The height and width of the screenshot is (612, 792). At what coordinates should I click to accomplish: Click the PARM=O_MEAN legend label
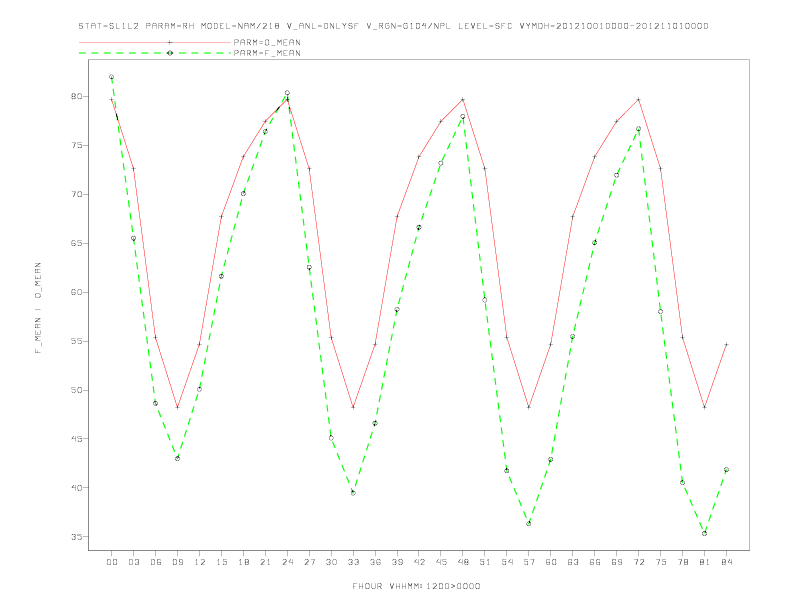[267, 42]
